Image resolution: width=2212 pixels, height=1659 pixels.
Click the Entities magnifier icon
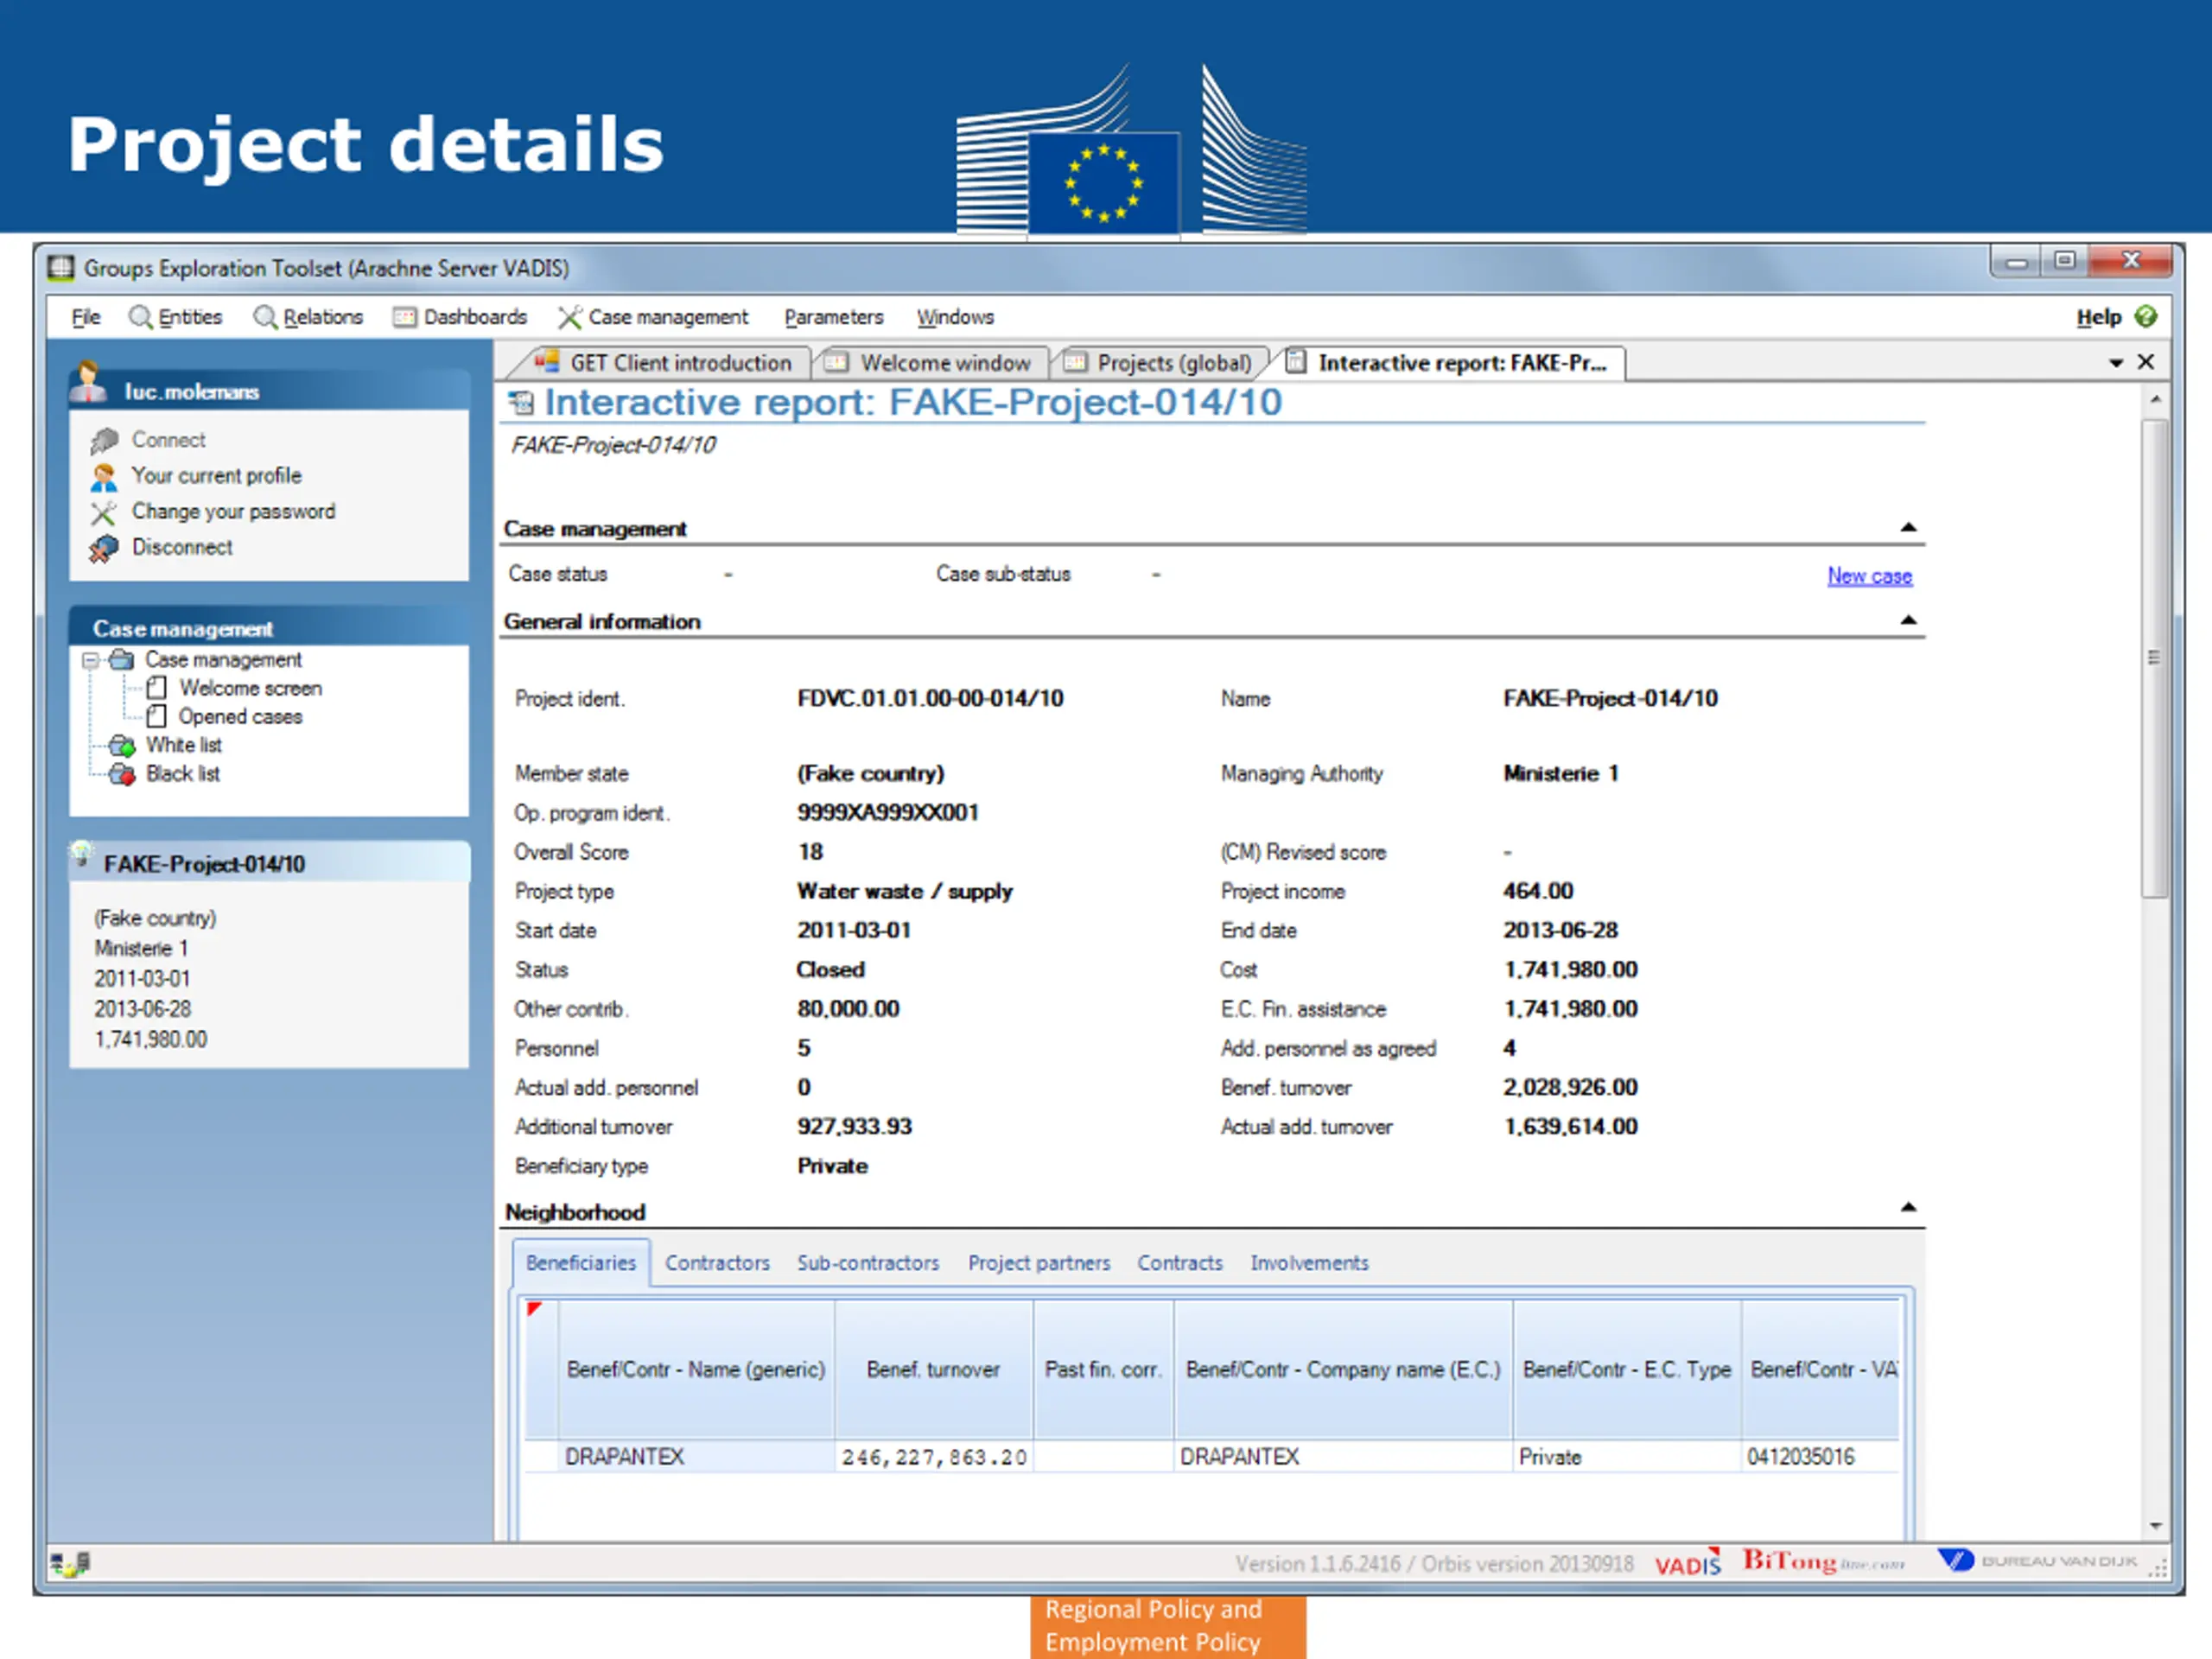point(140,317)
